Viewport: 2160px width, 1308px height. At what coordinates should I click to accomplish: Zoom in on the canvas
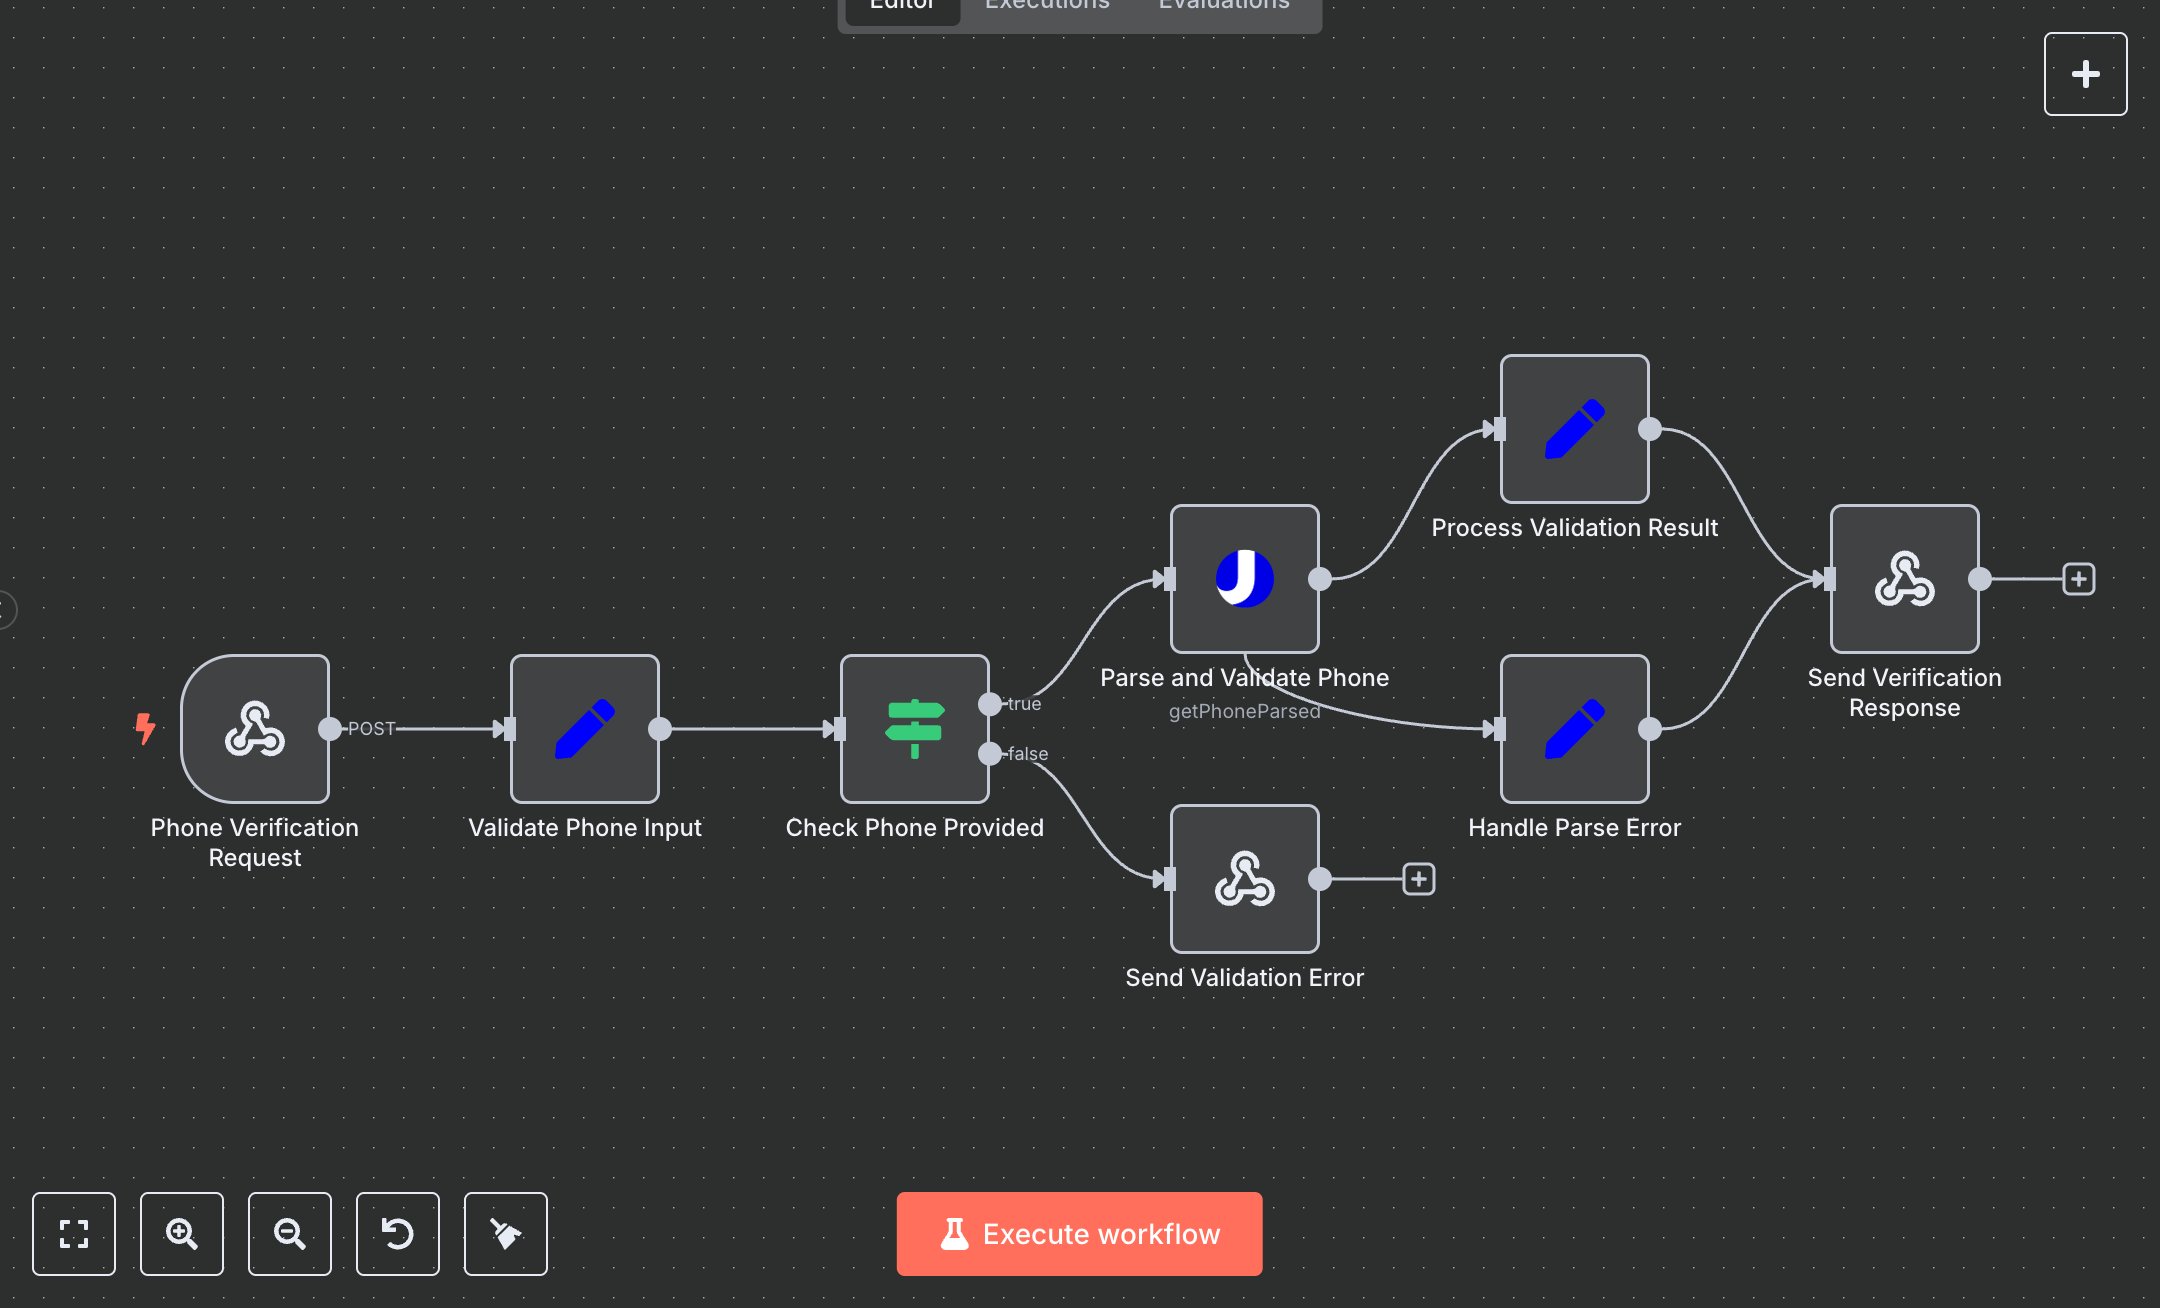click(182, 1234)
